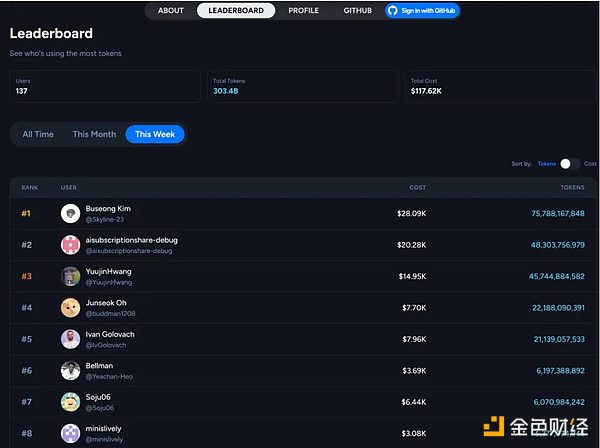The height and width of the screenshot is (448, 600).
Task: Click YuujinHwang's profile avatar
Action: (70, 276)
